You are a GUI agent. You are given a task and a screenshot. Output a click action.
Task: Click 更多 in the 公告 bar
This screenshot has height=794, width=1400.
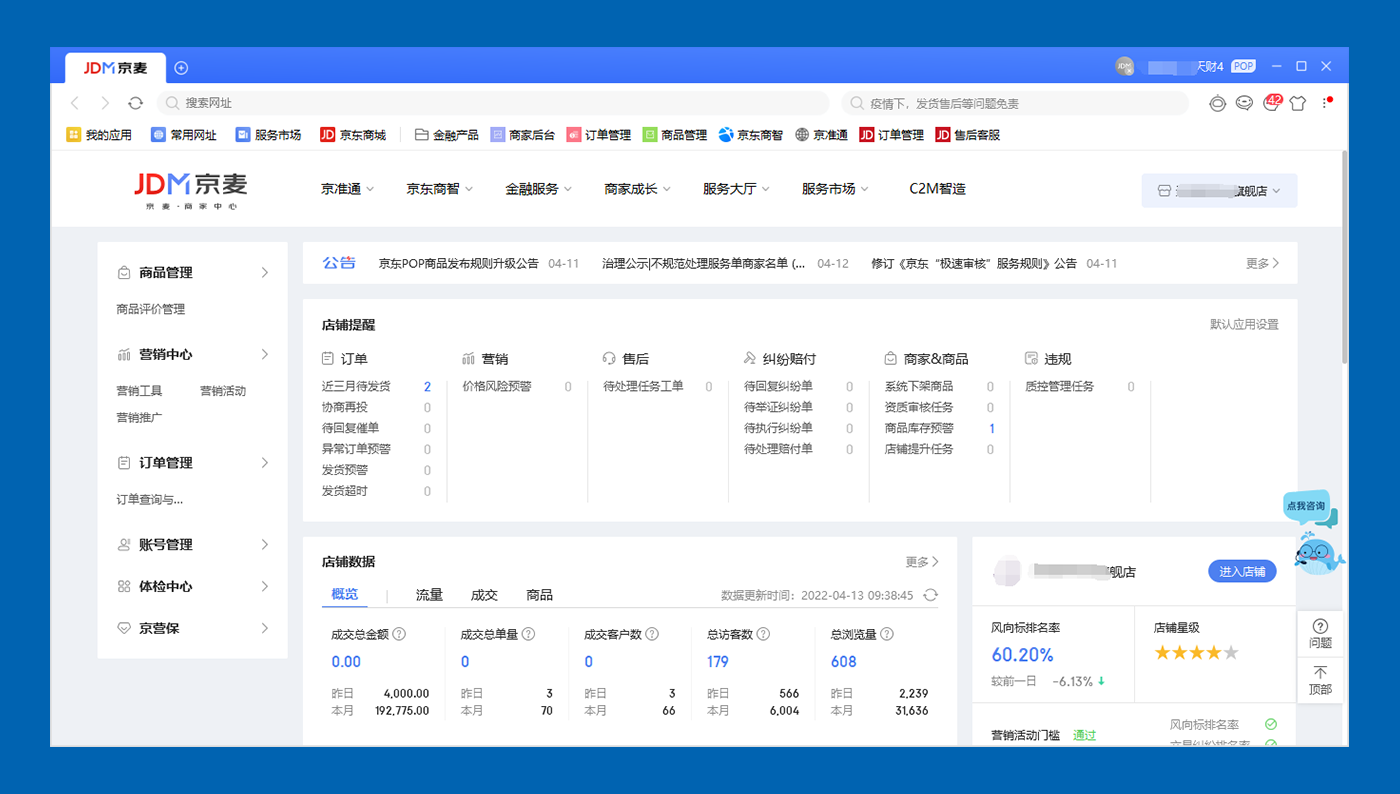[x=1262, y=264]
